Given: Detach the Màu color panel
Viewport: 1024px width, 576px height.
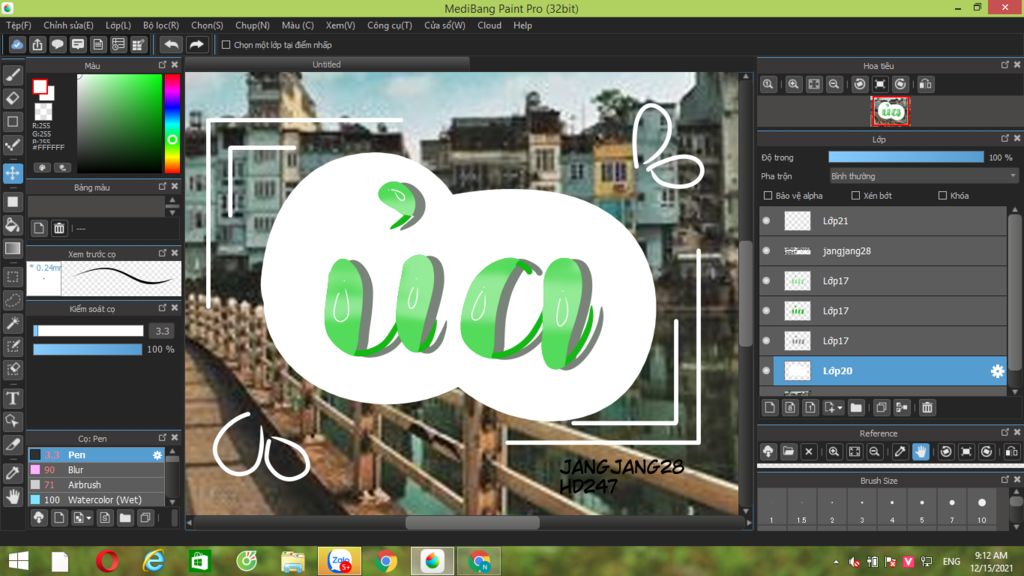Looking at the screenshot, I should click(x=163, y=65).
